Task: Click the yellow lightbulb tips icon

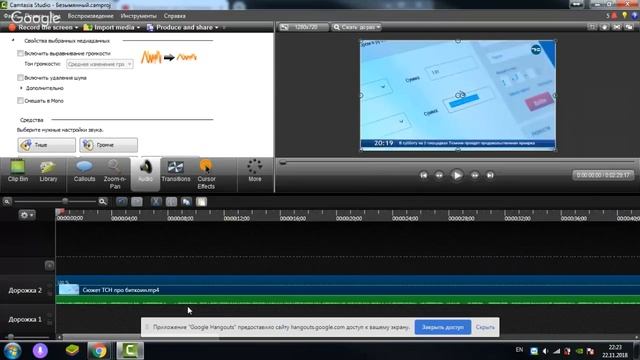Action: [624, 16]
